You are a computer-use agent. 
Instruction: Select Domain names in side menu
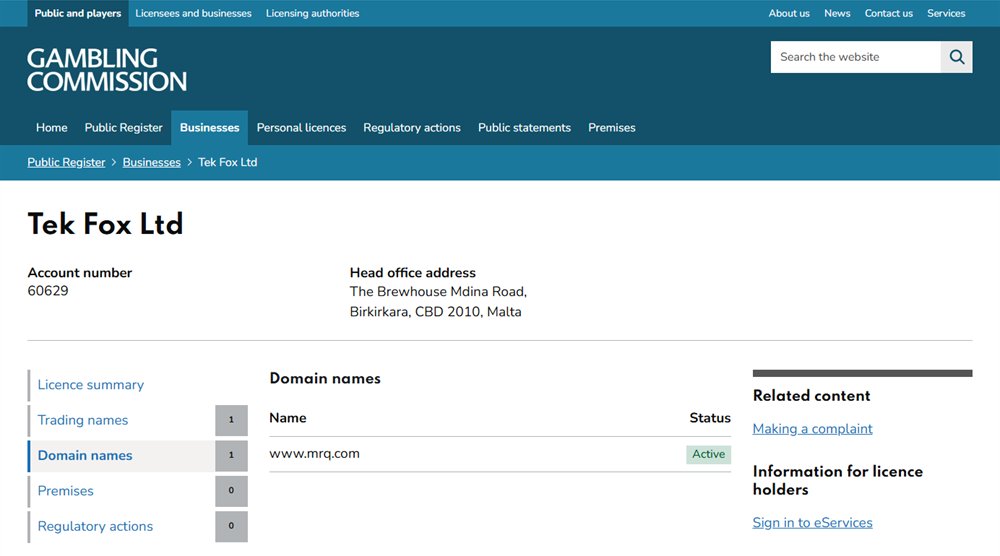click(85, 455)
